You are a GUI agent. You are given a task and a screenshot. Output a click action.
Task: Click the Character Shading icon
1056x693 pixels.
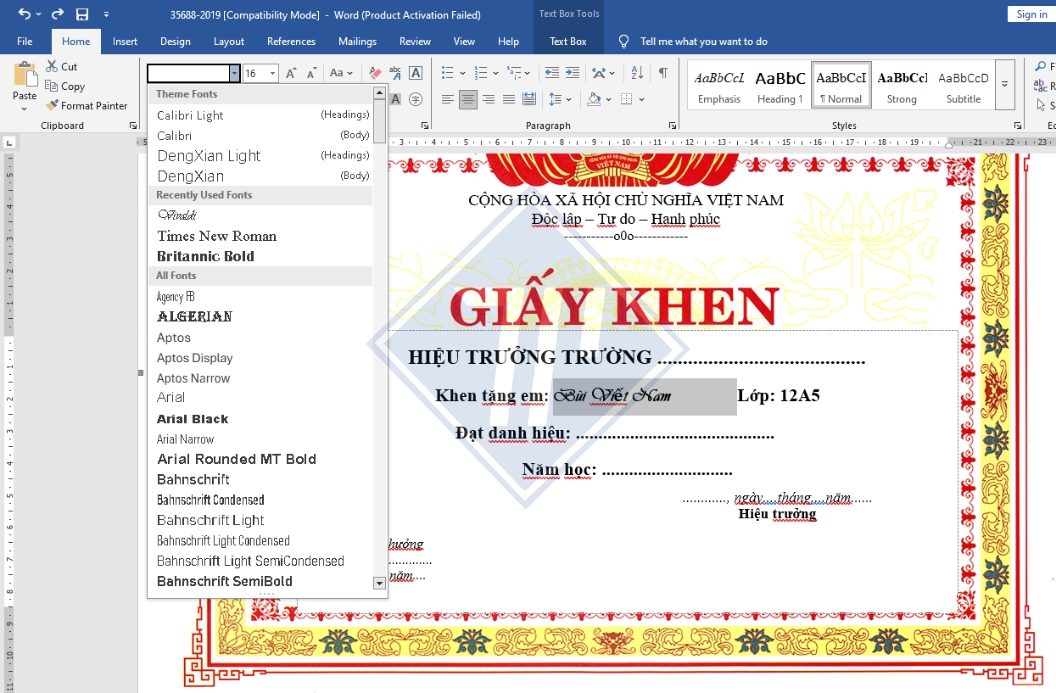coord(396,99)
